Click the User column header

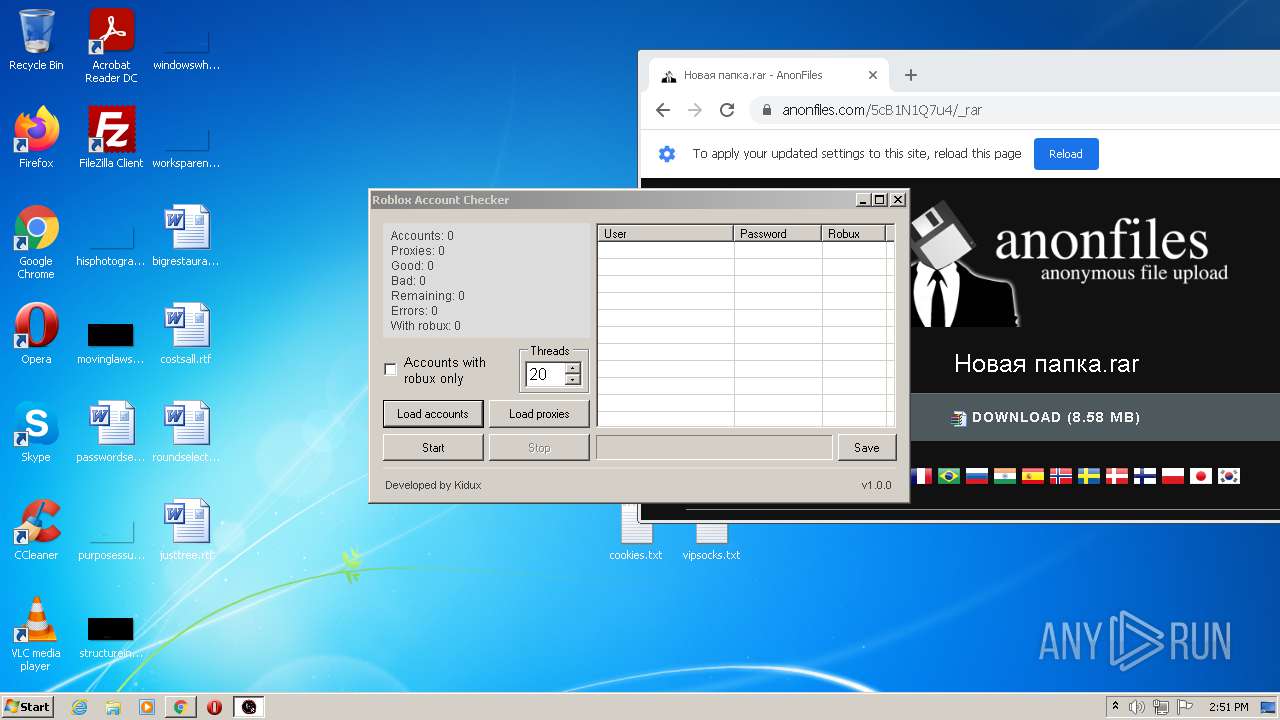click(666, 233)
